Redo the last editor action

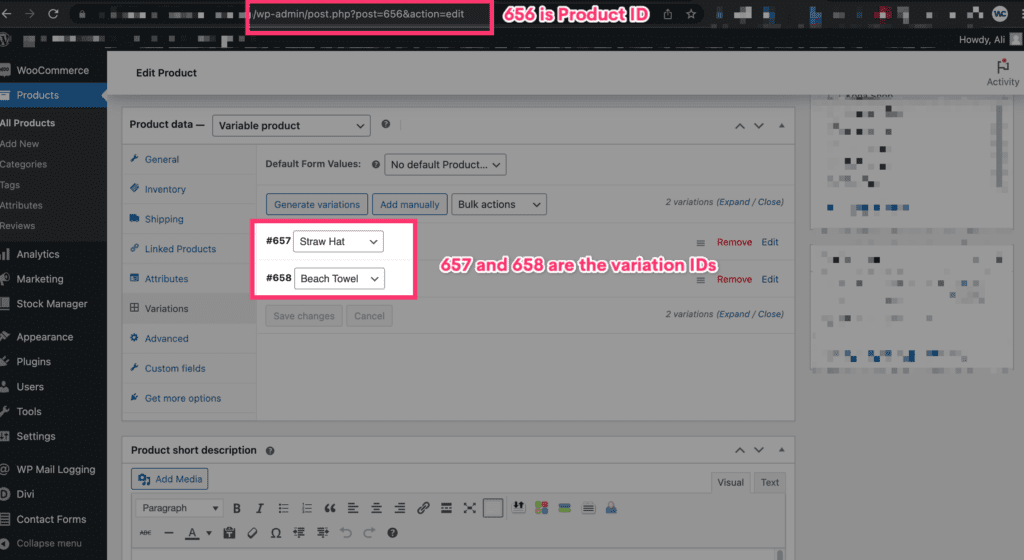click(x=369, y=533)
